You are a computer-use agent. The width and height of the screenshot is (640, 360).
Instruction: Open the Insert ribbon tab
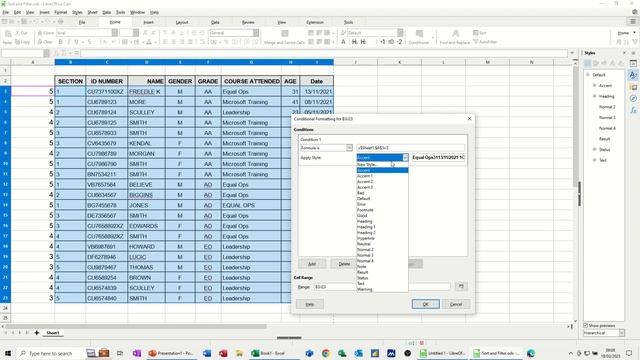click(x=149, y=22)
